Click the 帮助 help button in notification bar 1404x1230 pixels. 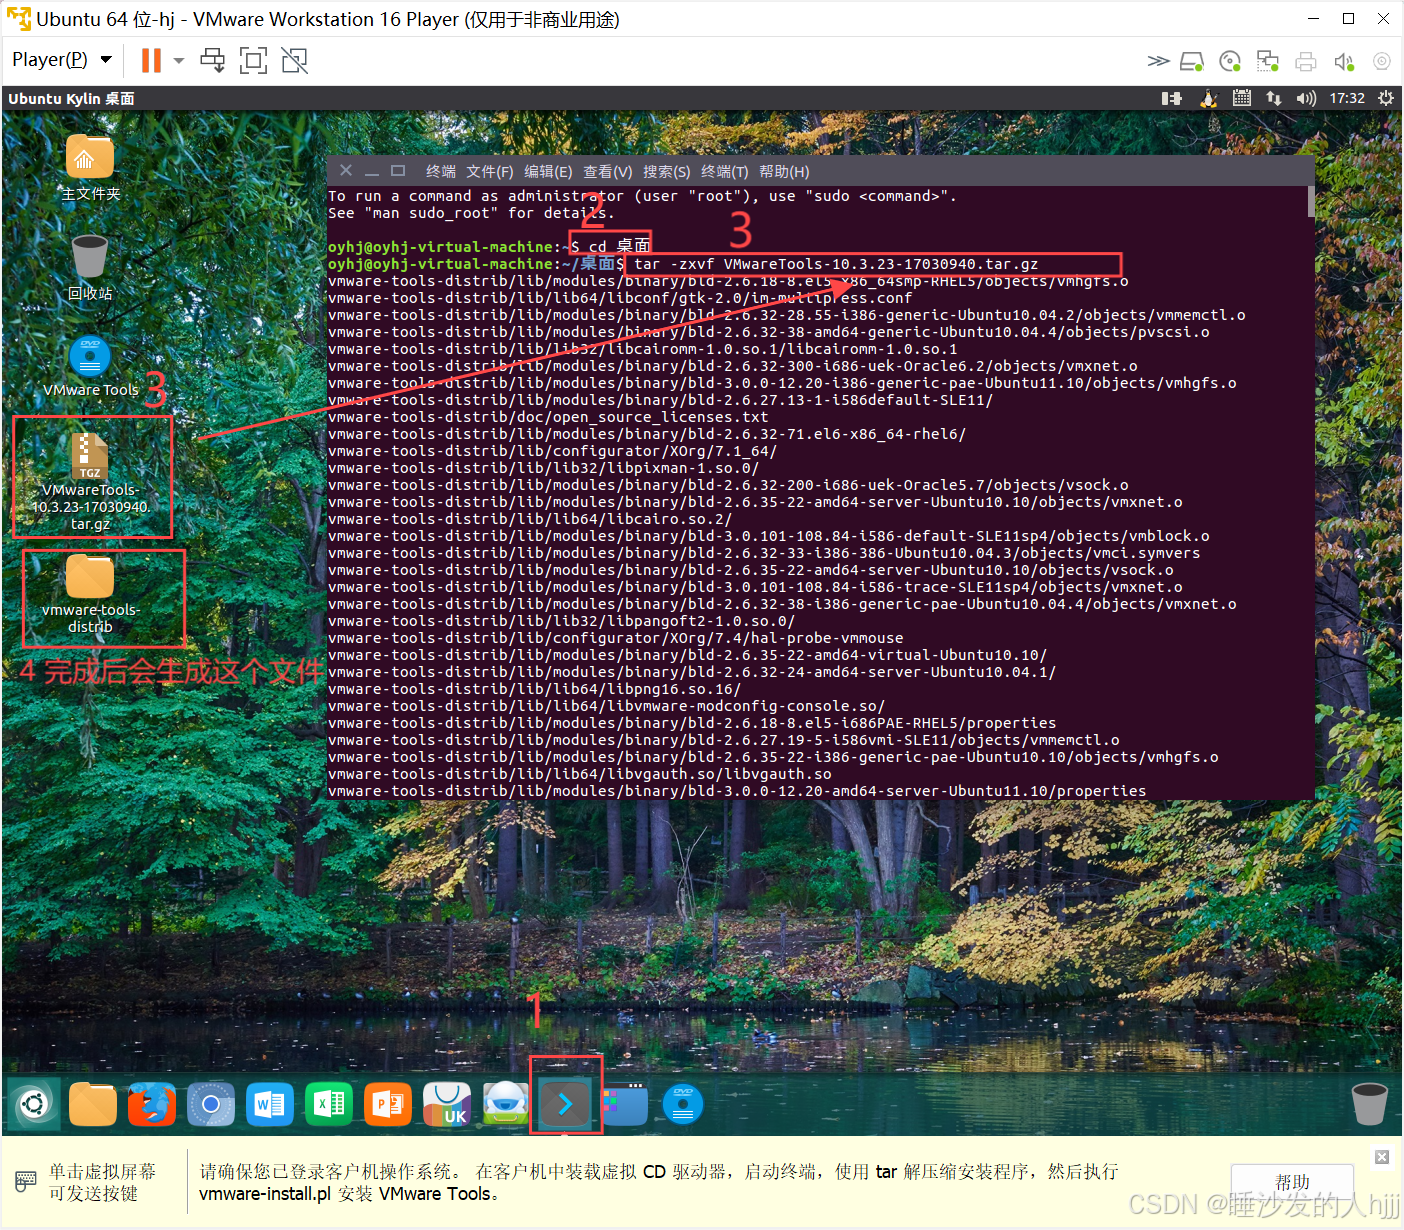click(1292, 1182)
